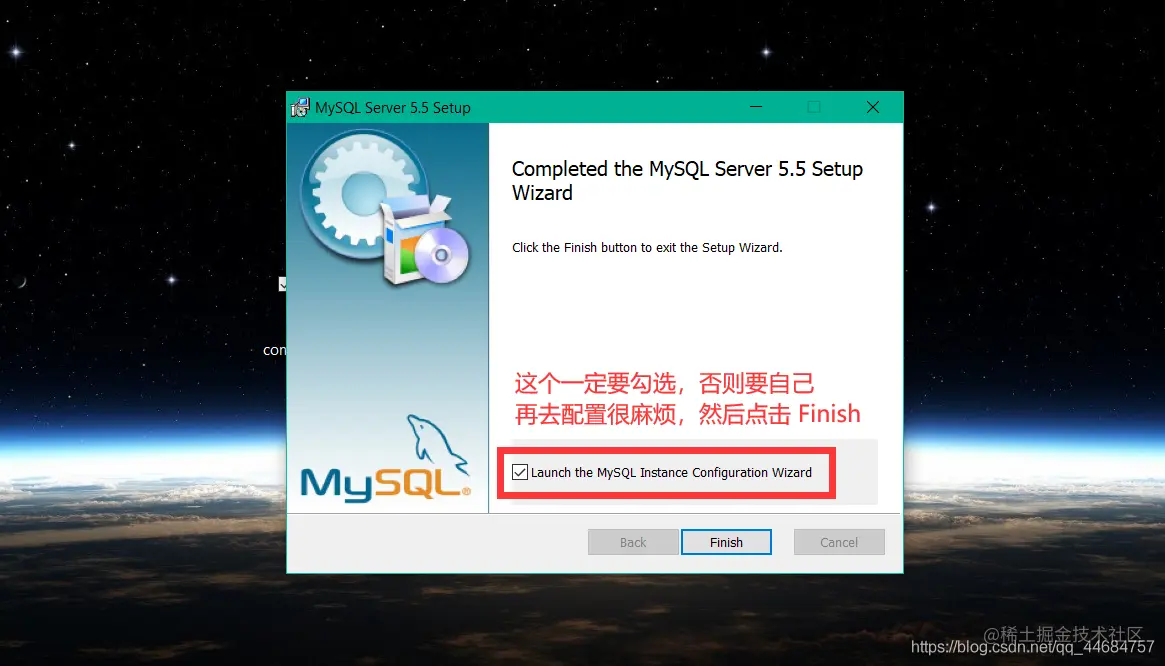Click Finish to exit the Setup Wizard
Screen dimensions: 1165x666
(x=726, y=542)
